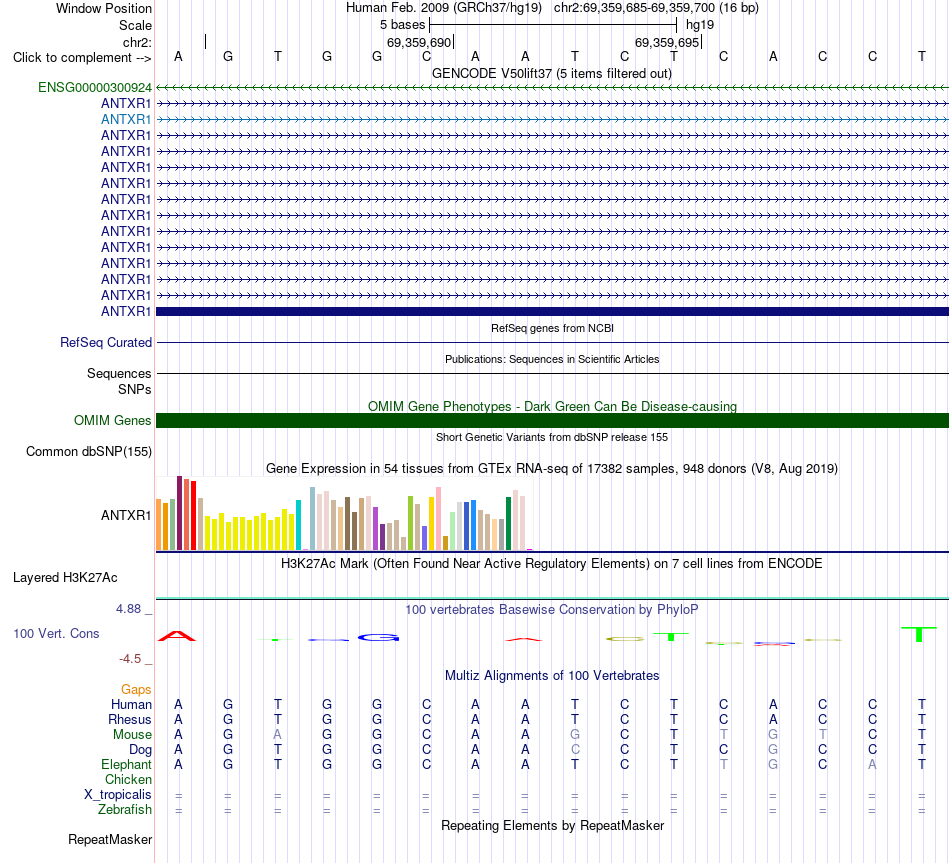Select the Rhesus alignment row label
The height and width of the screenshot is (863, 950).
[x=130, y=719]
